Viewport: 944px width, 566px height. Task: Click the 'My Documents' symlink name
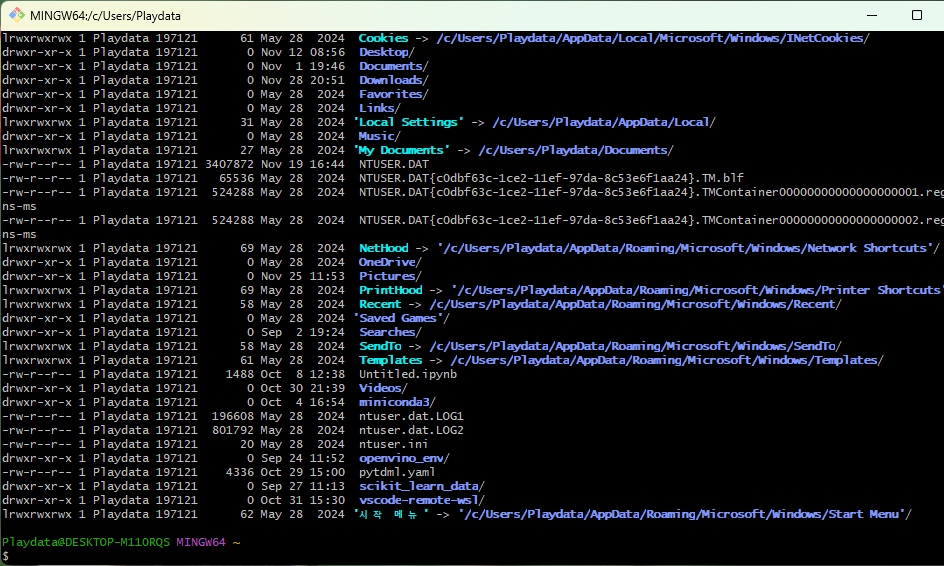402,150
